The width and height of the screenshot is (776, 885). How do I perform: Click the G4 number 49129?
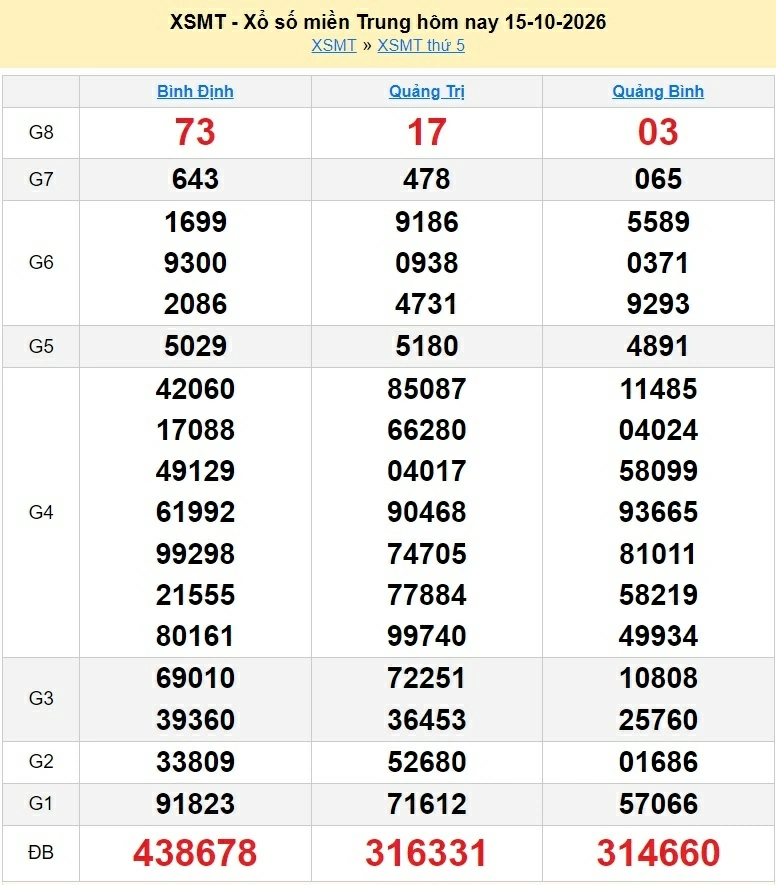[195, 471]
